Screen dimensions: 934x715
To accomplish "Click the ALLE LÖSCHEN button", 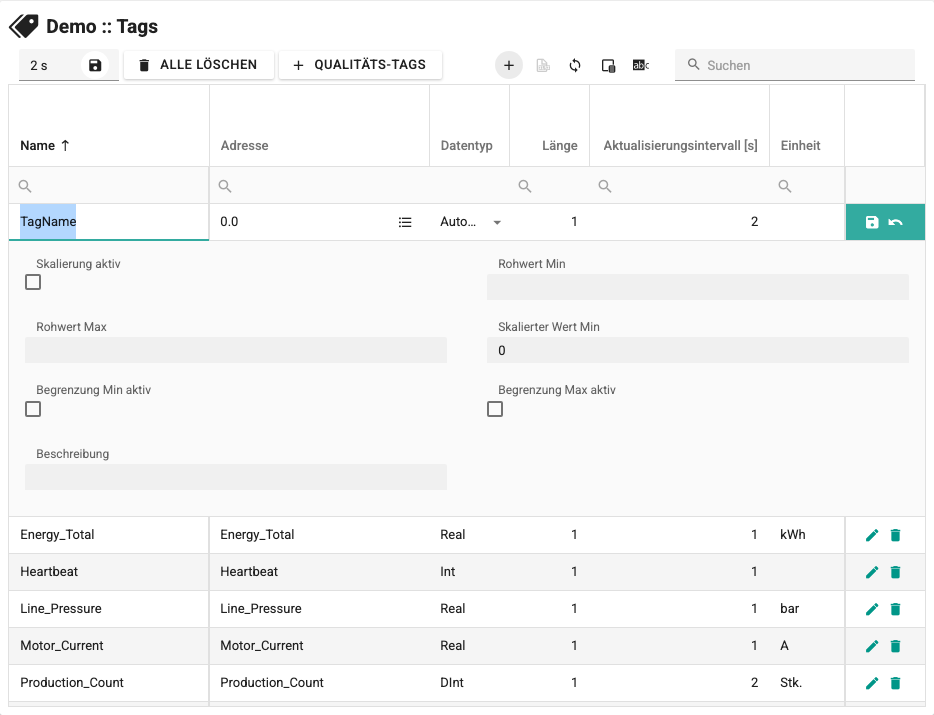I will [x=198, y=65].
